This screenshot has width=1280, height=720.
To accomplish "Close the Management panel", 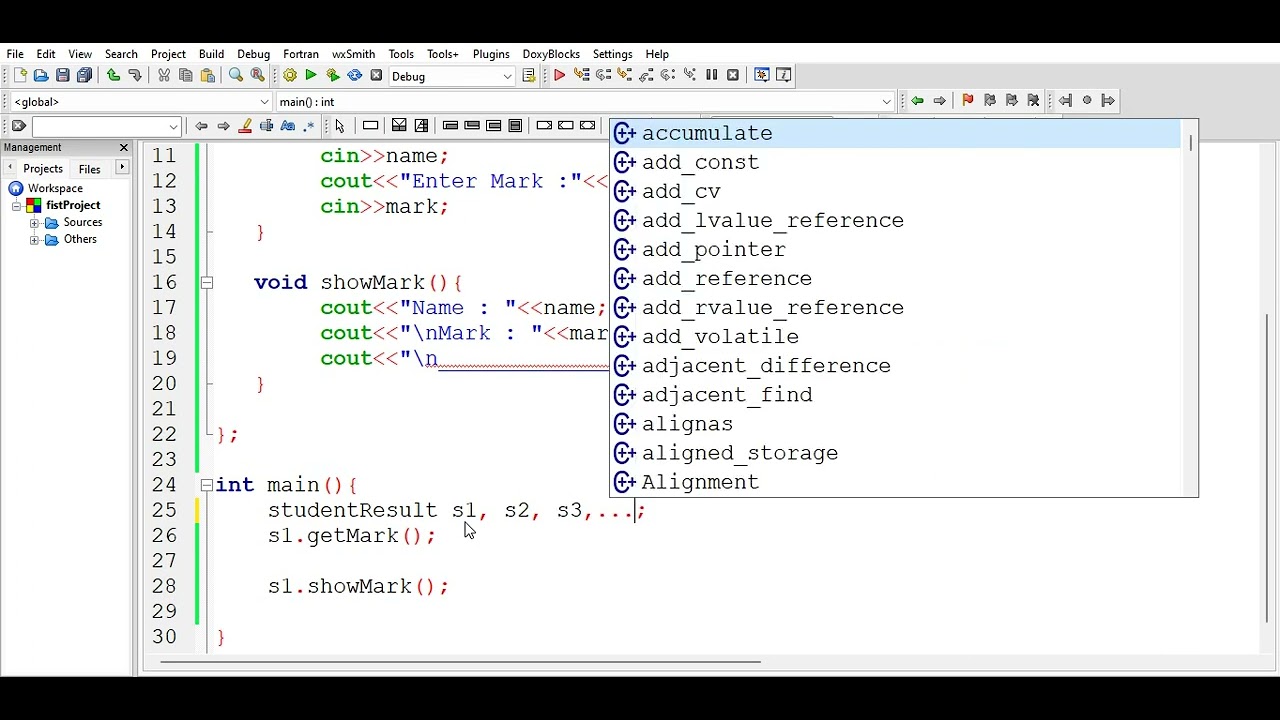I will (x=124, y=148).
